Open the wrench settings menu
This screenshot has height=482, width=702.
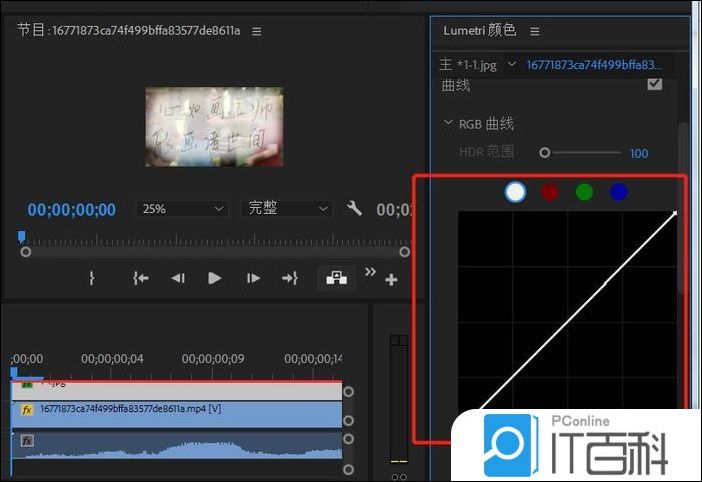354,209
